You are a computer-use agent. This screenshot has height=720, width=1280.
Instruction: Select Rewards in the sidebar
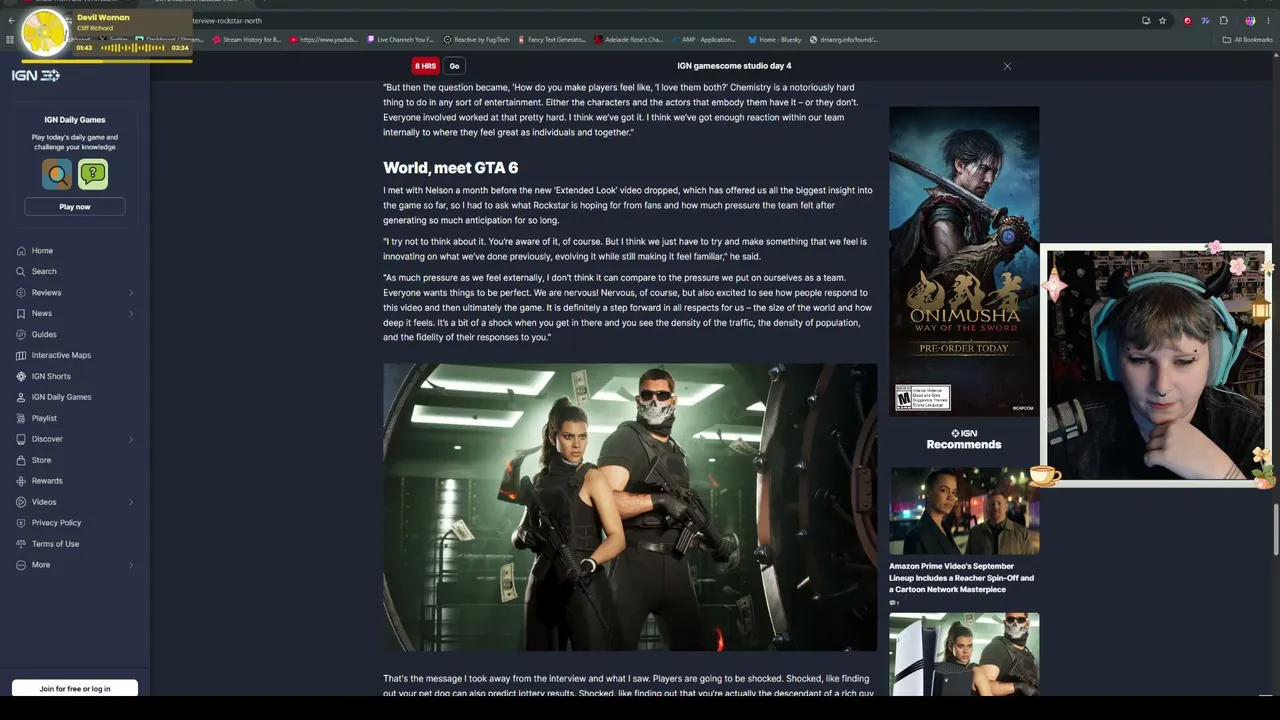[47, 481]
